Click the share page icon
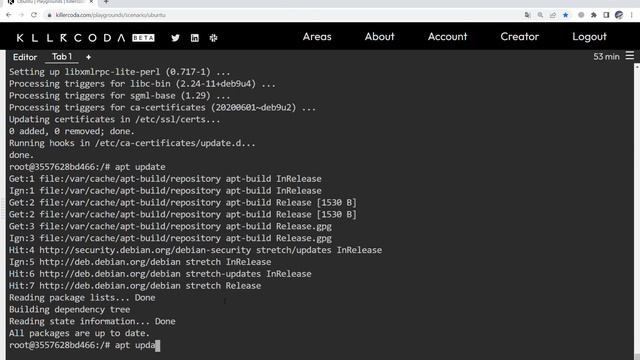640x360 pixels. [x=553, y=15]
